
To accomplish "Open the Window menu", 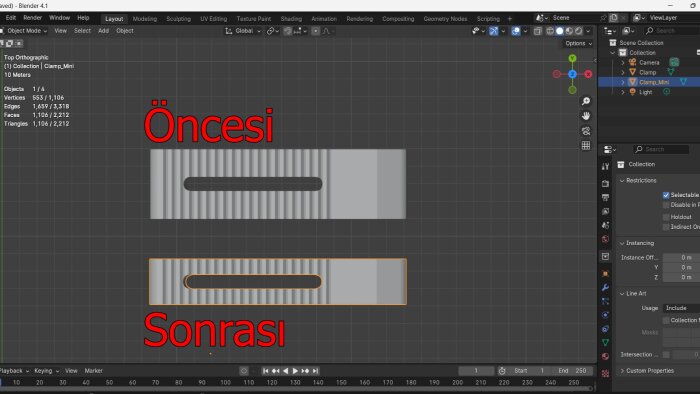I will [x=59, y=18].
